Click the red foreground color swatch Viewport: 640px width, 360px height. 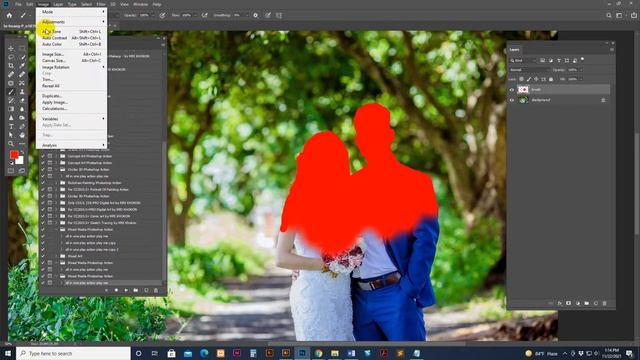(14, 154)
